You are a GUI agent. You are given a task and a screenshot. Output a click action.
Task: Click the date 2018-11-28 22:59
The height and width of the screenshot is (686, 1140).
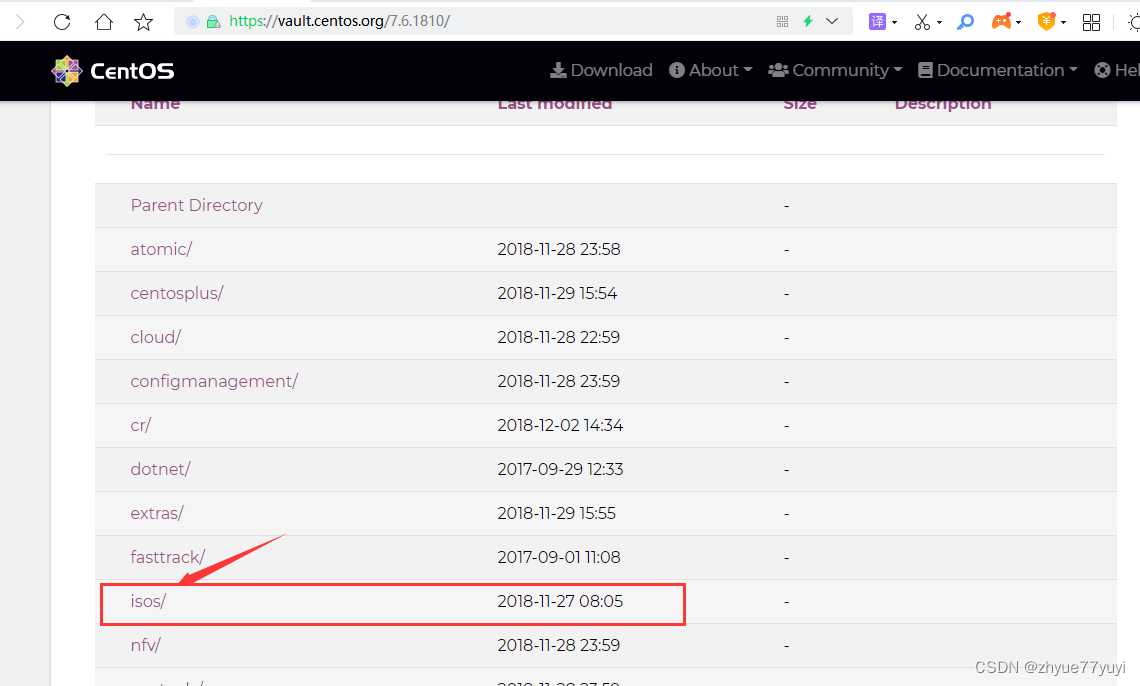[558, 337]
